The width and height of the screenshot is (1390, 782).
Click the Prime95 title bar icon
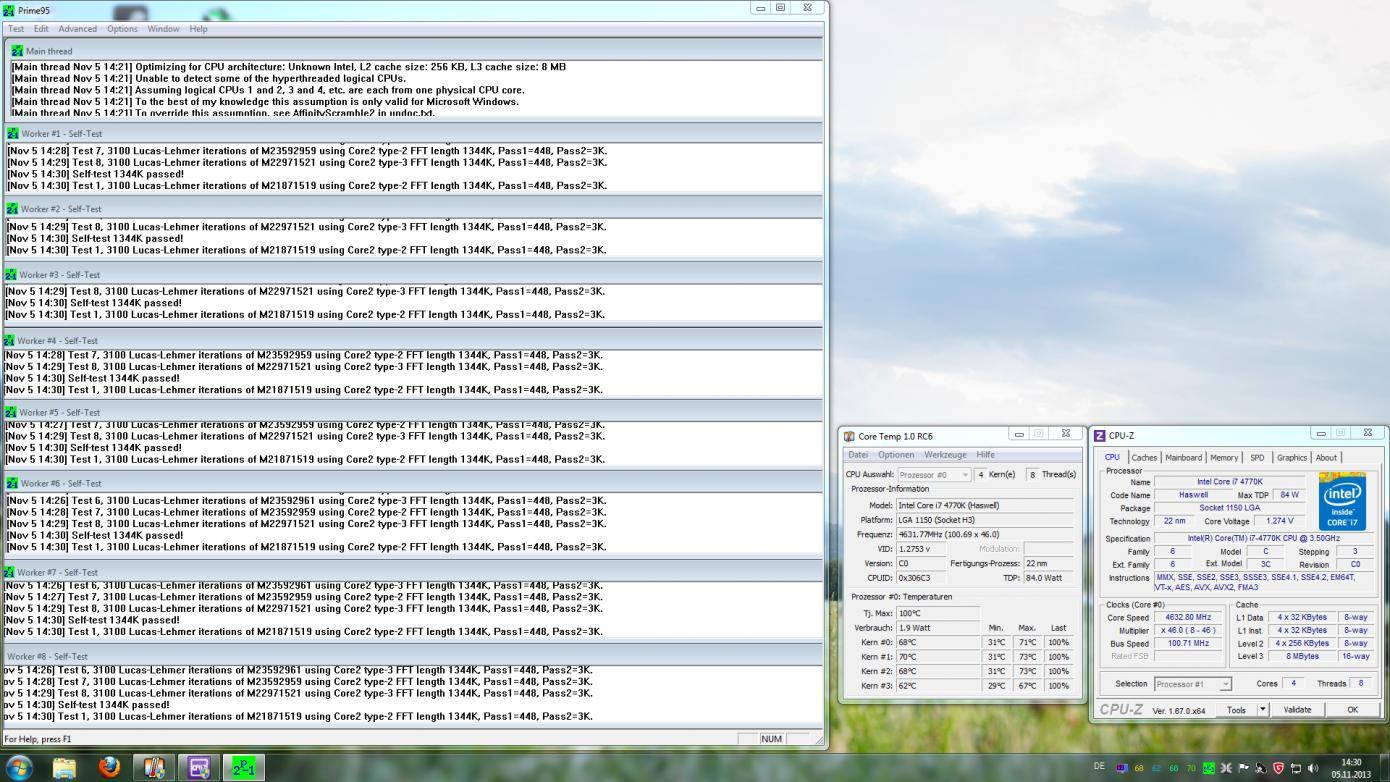click(x=9, y=10)
